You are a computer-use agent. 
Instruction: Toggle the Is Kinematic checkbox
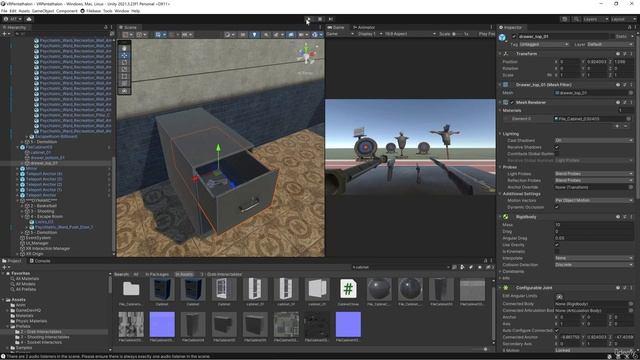click(557, 251)
